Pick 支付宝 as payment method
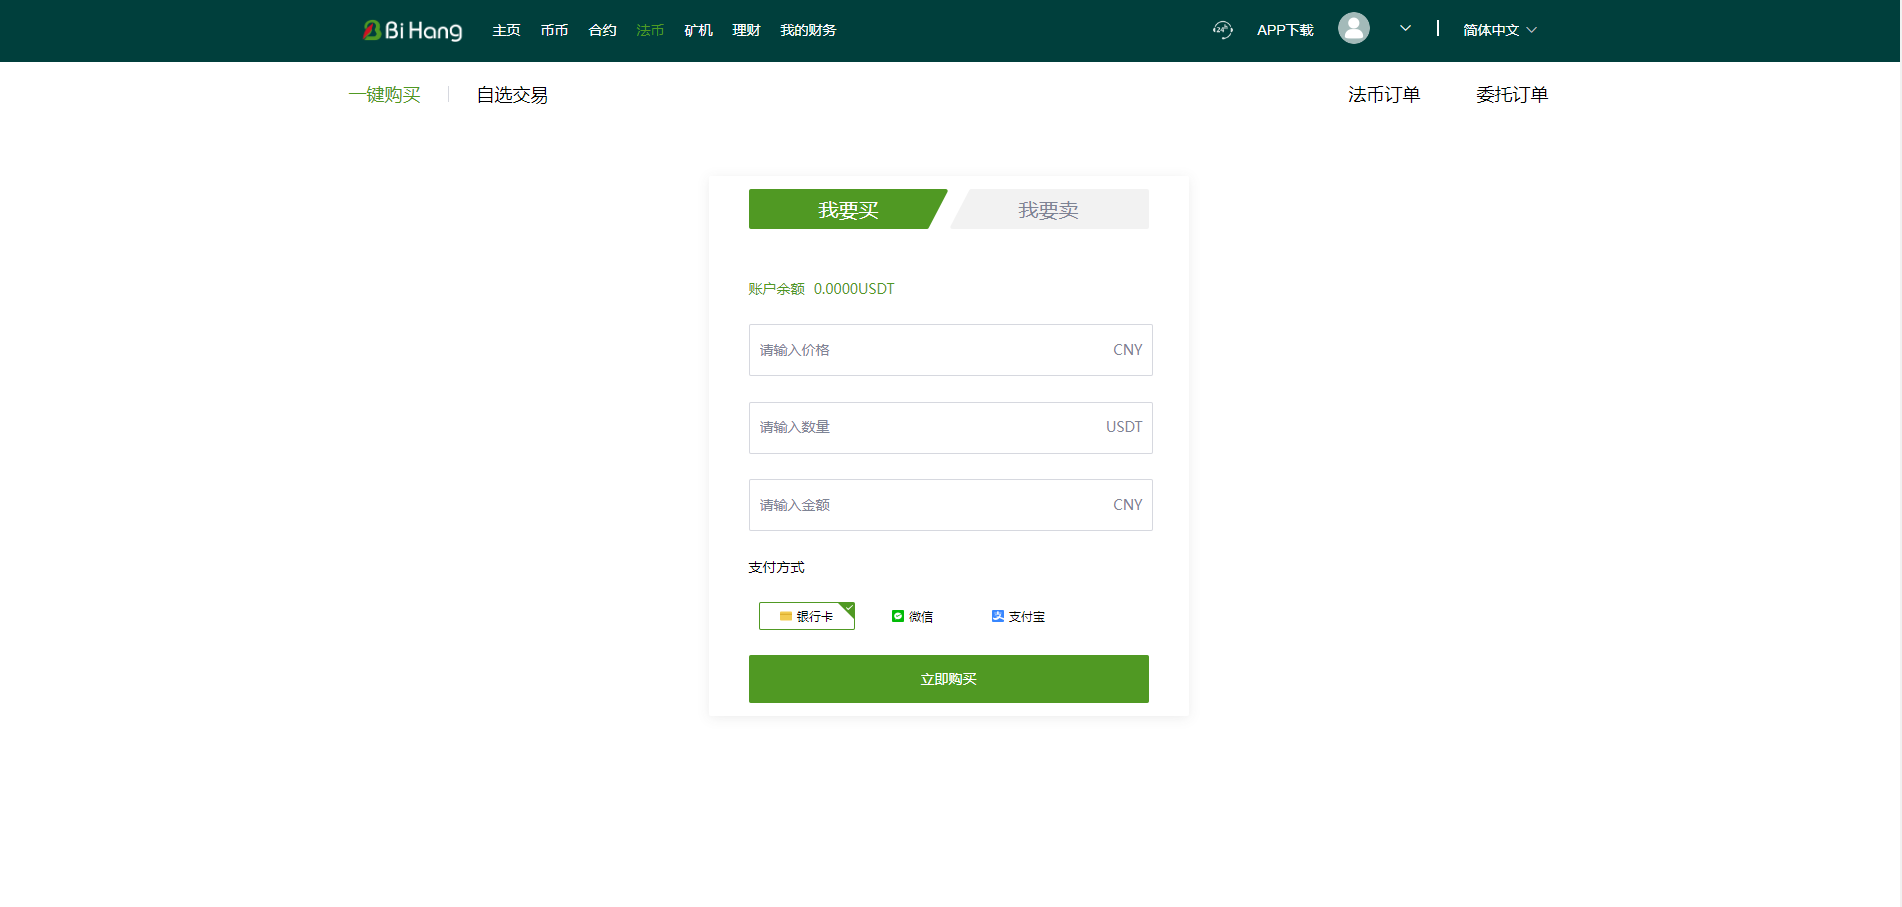The width and height of the screenshot is (1902, 907). coord(1018,616)
